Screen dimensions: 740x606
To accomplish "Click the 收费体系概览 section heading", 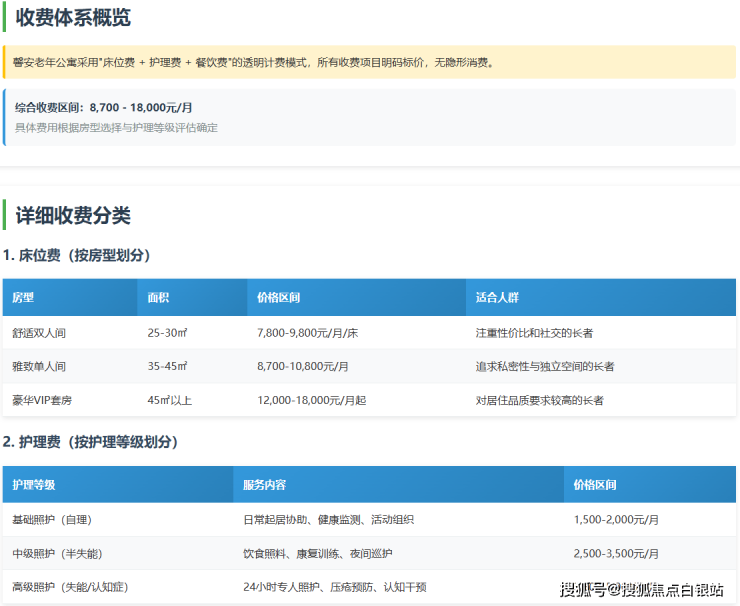I will pos(72,17).
